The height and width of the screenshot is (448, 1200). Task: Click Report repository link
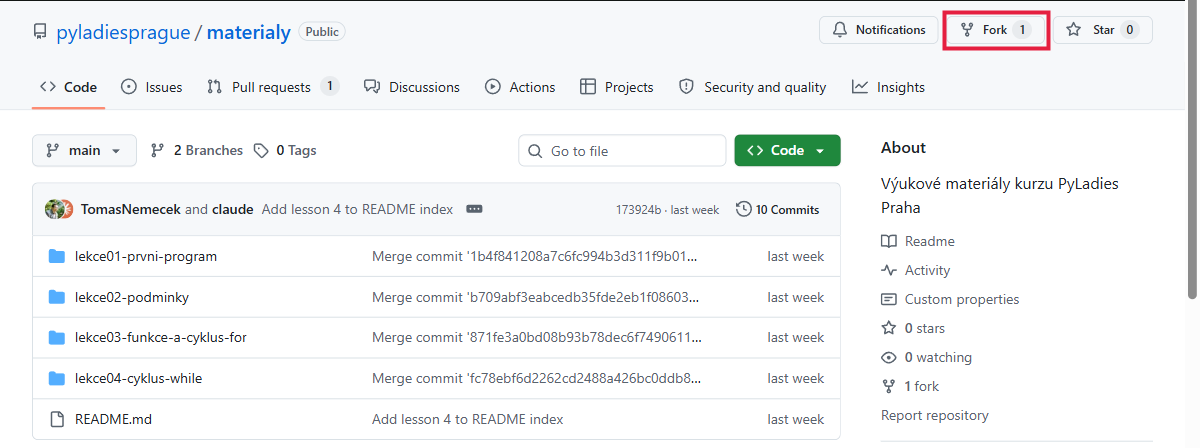[x=935, y=415]
